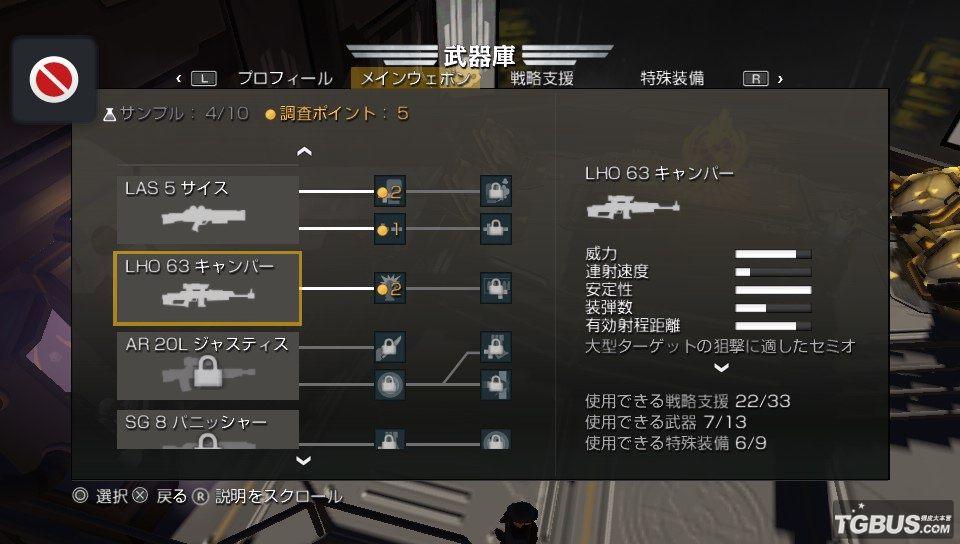Click the locked top-right LAS 5 サイス upgrade
Viewport: 960px width, 544px height.
496,192
